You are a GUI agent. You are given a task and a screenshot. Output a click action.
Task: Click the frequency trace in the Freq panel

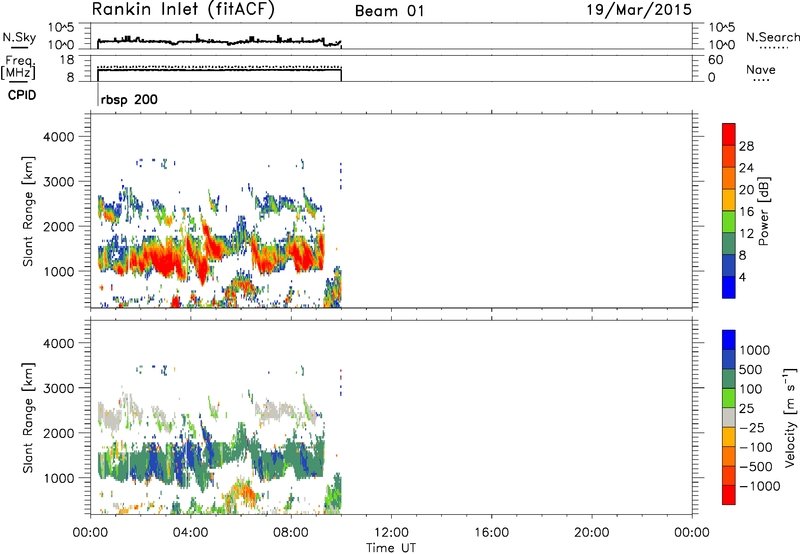[219, 70]
